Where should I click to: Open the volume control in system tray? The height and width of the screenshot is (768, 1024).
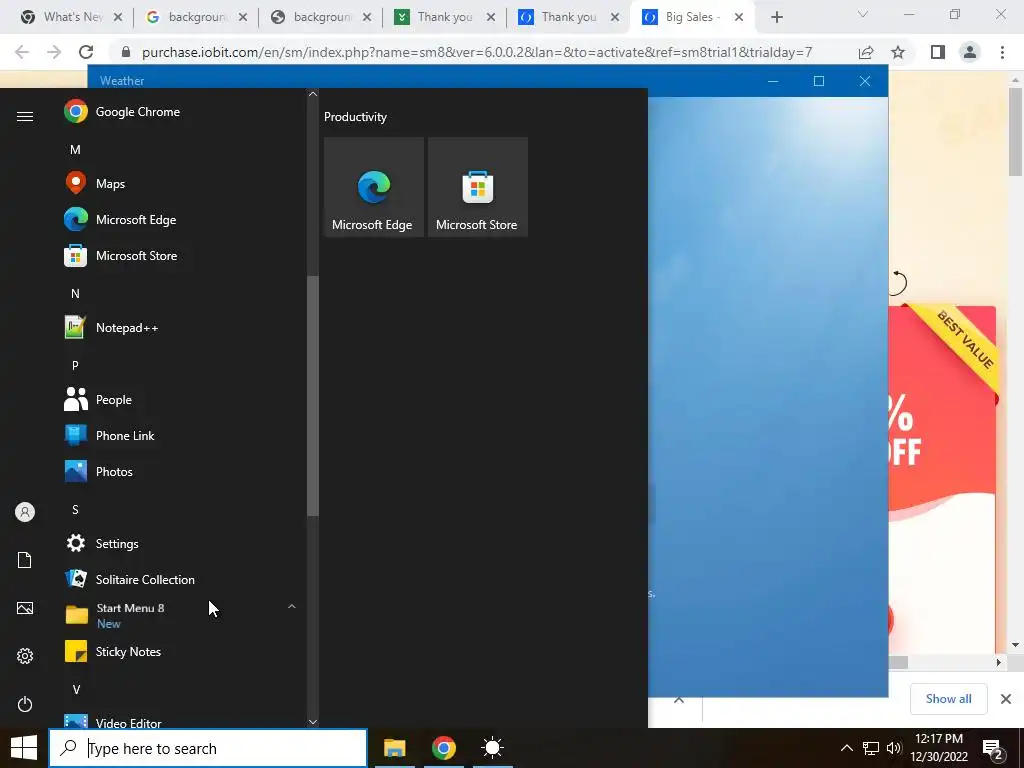[894, 748]
